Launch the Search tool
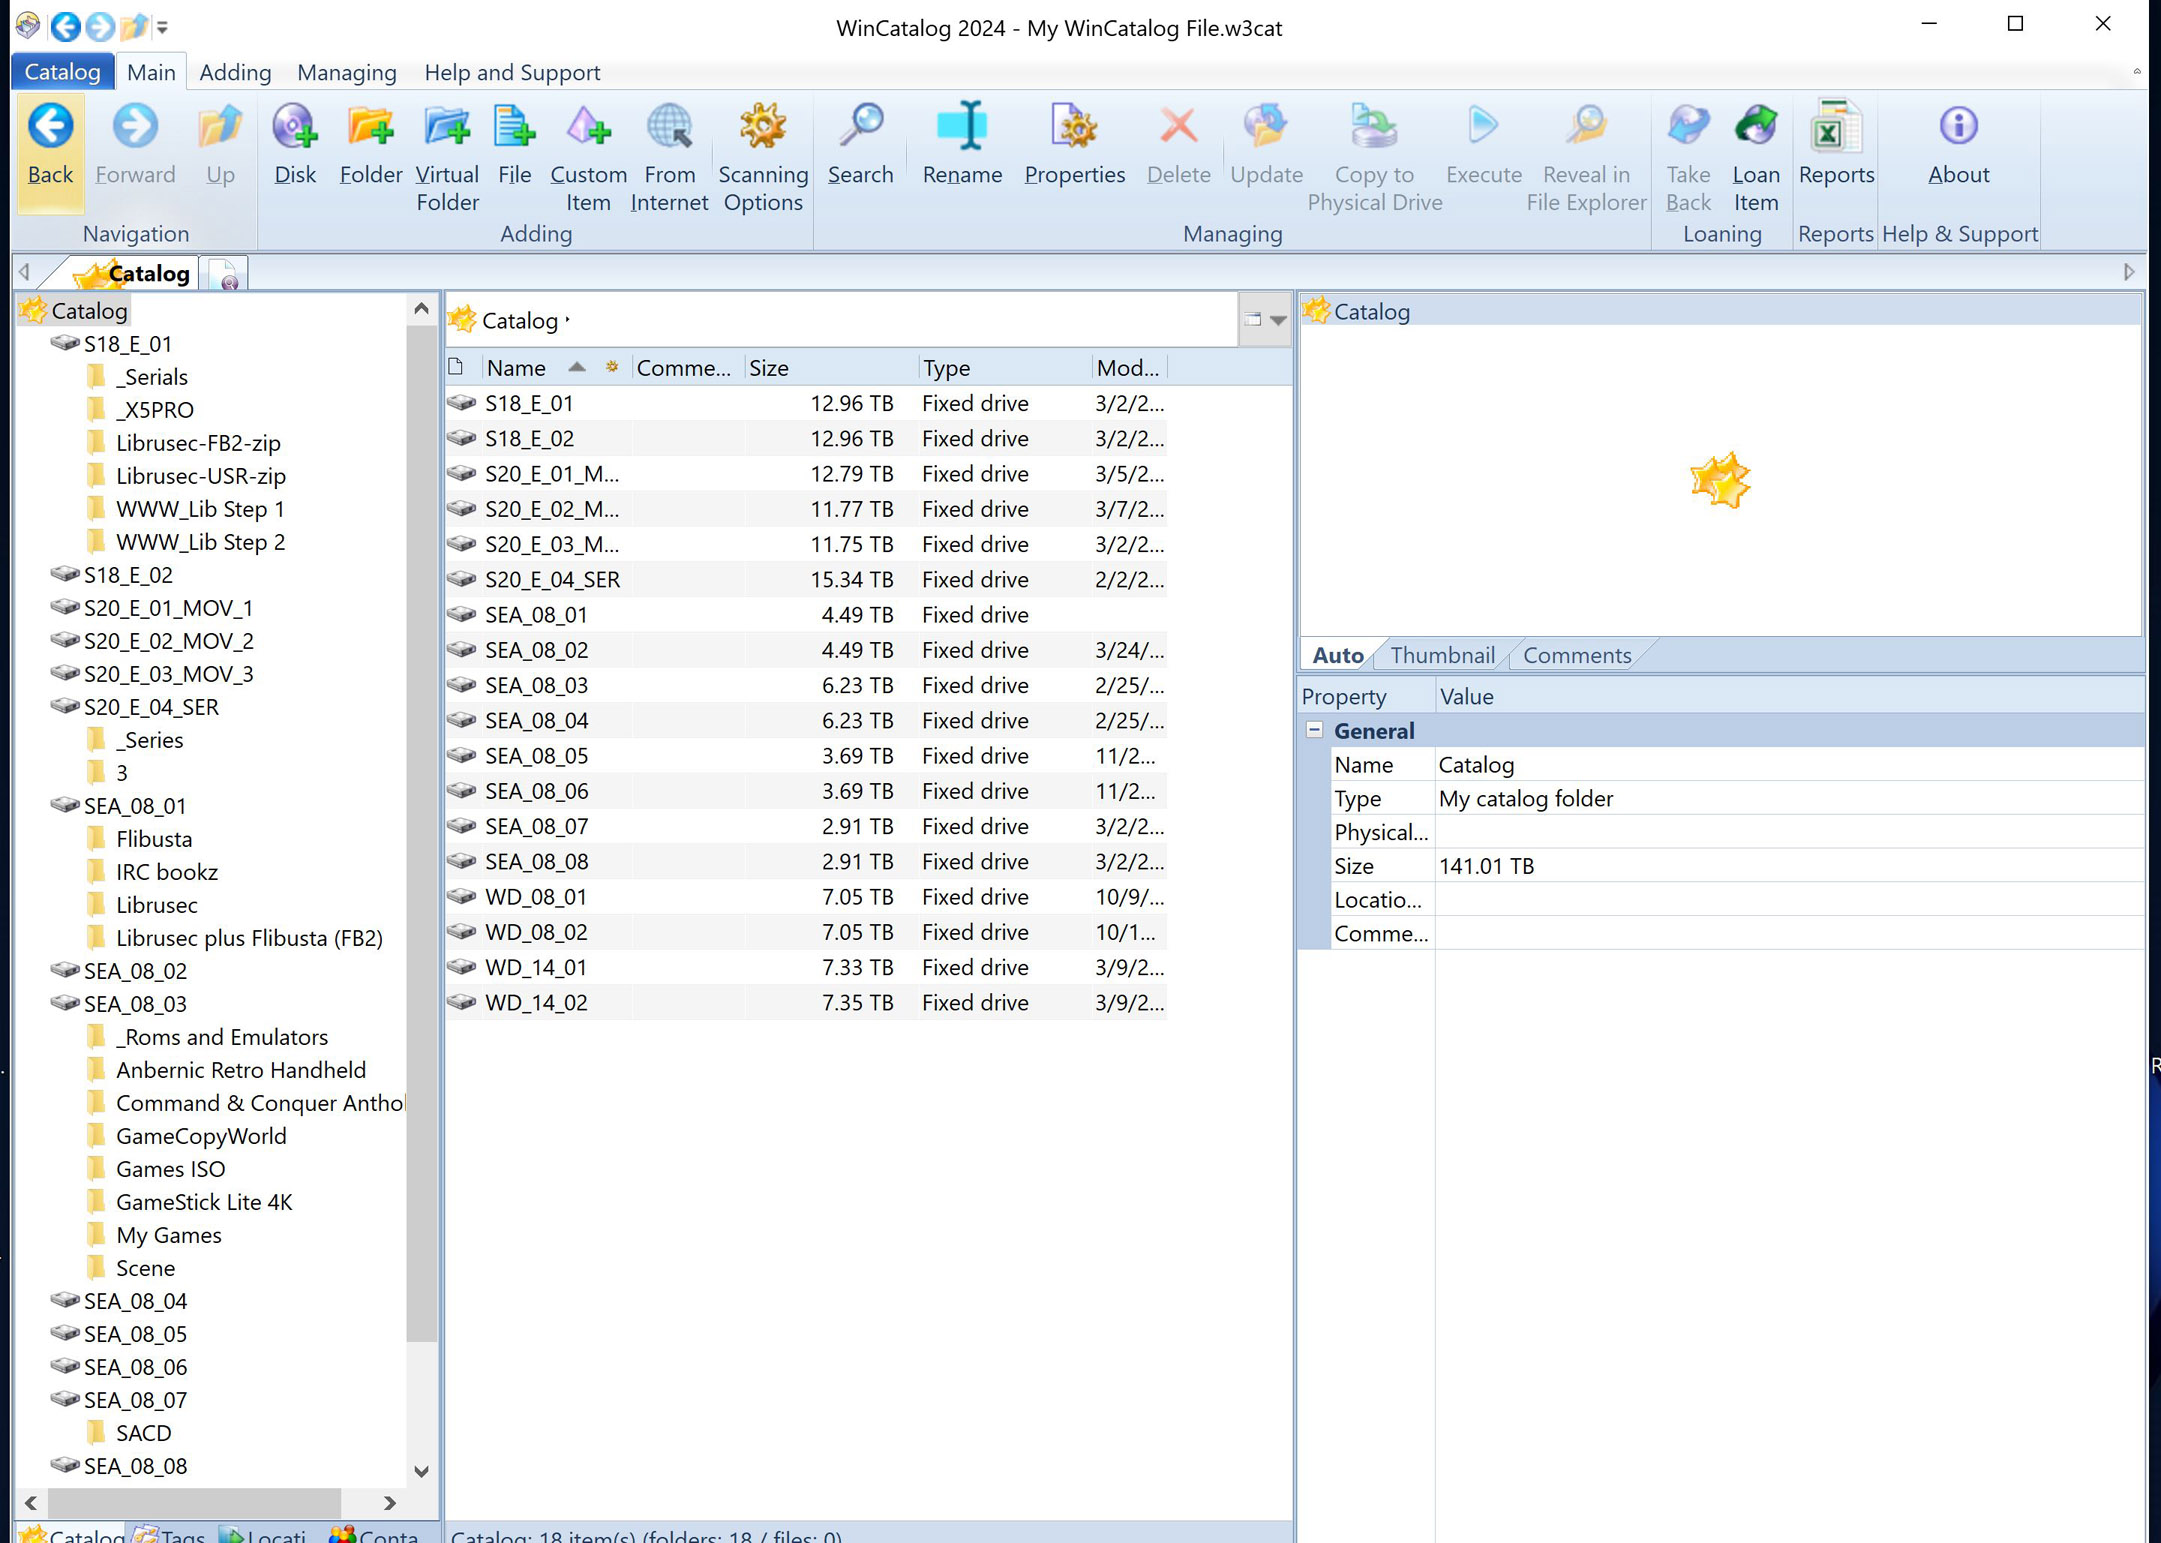 860,146
